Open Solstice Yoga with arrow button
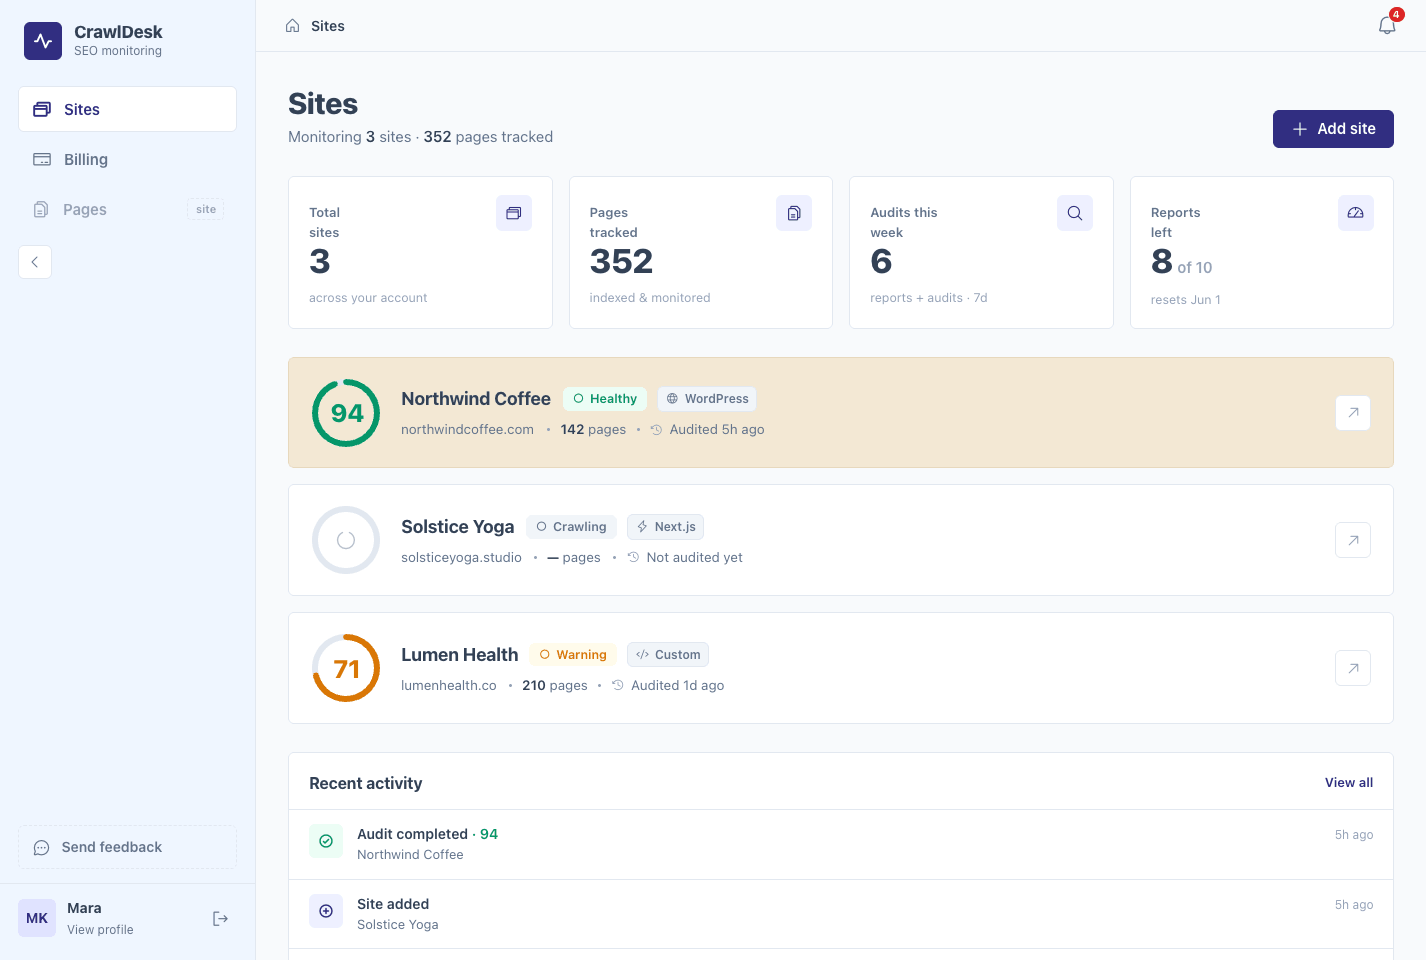The width and height of the screenshot is (1426, 960). [1353, 540]
